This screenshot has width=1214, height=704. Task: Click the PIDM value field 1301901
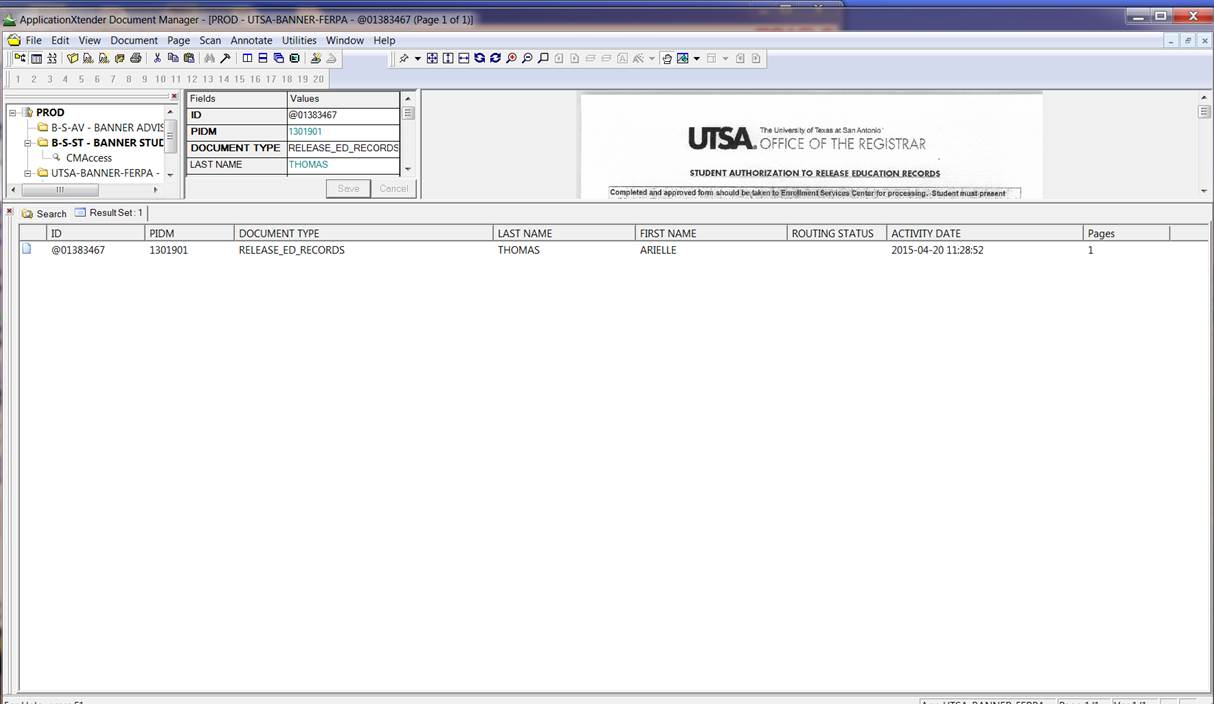(305, 132)
